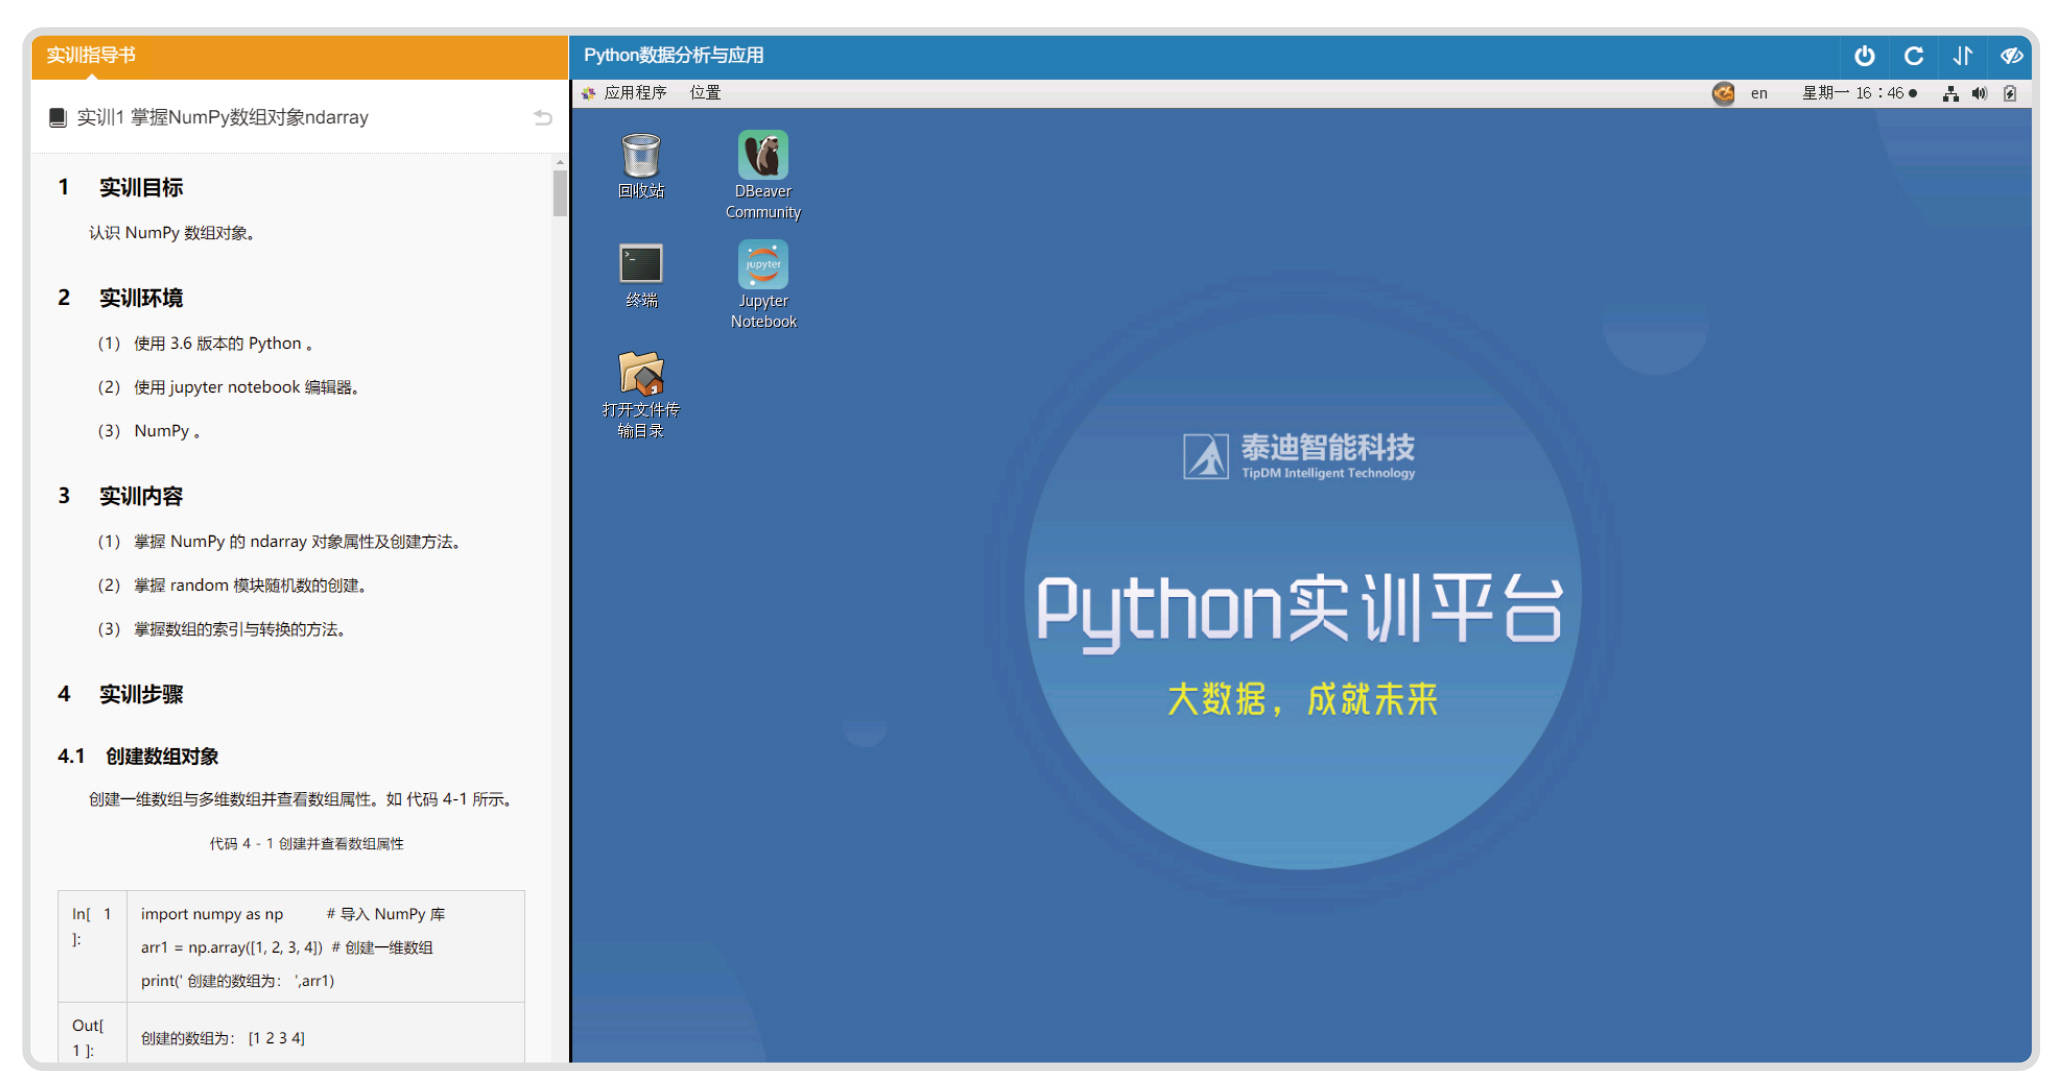Click the volume speaker icon in panel

(1979, 93)
